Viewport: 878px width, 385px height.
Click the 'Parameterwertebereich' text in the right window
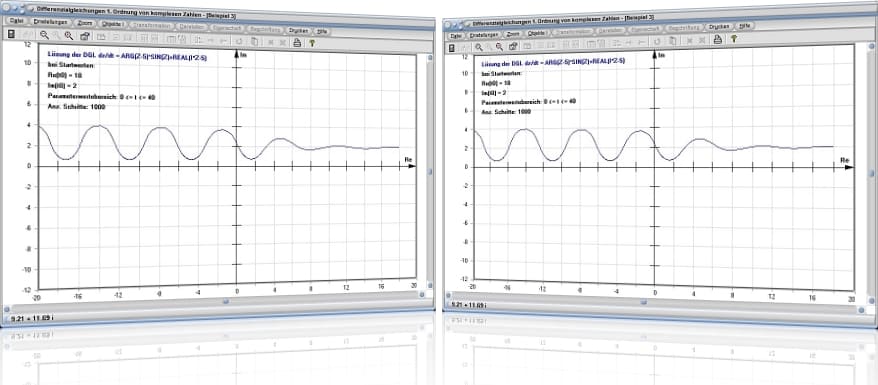coord(528,102)
